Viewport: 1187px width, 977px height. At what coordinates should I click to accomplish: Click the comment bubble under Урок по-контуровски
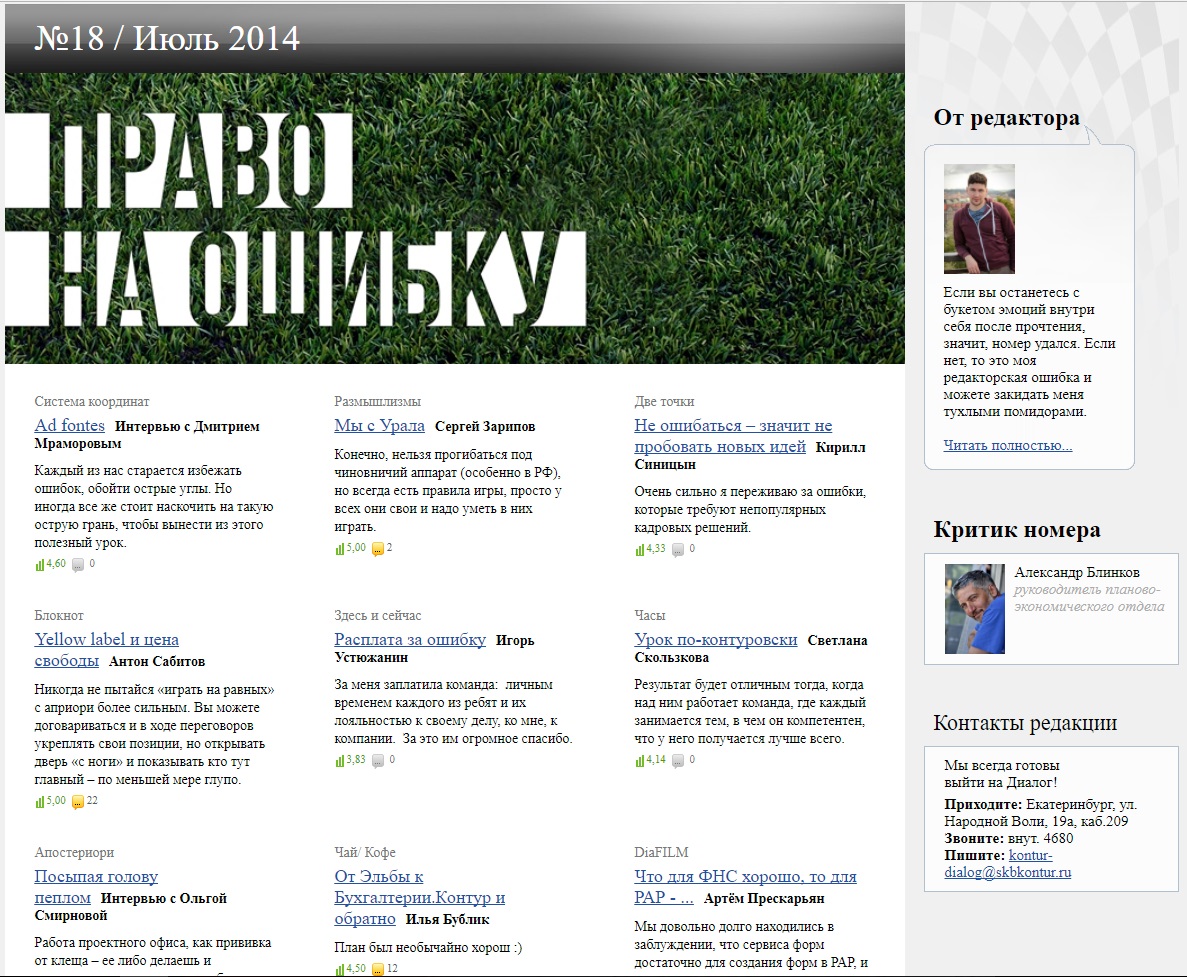[678, 760]
